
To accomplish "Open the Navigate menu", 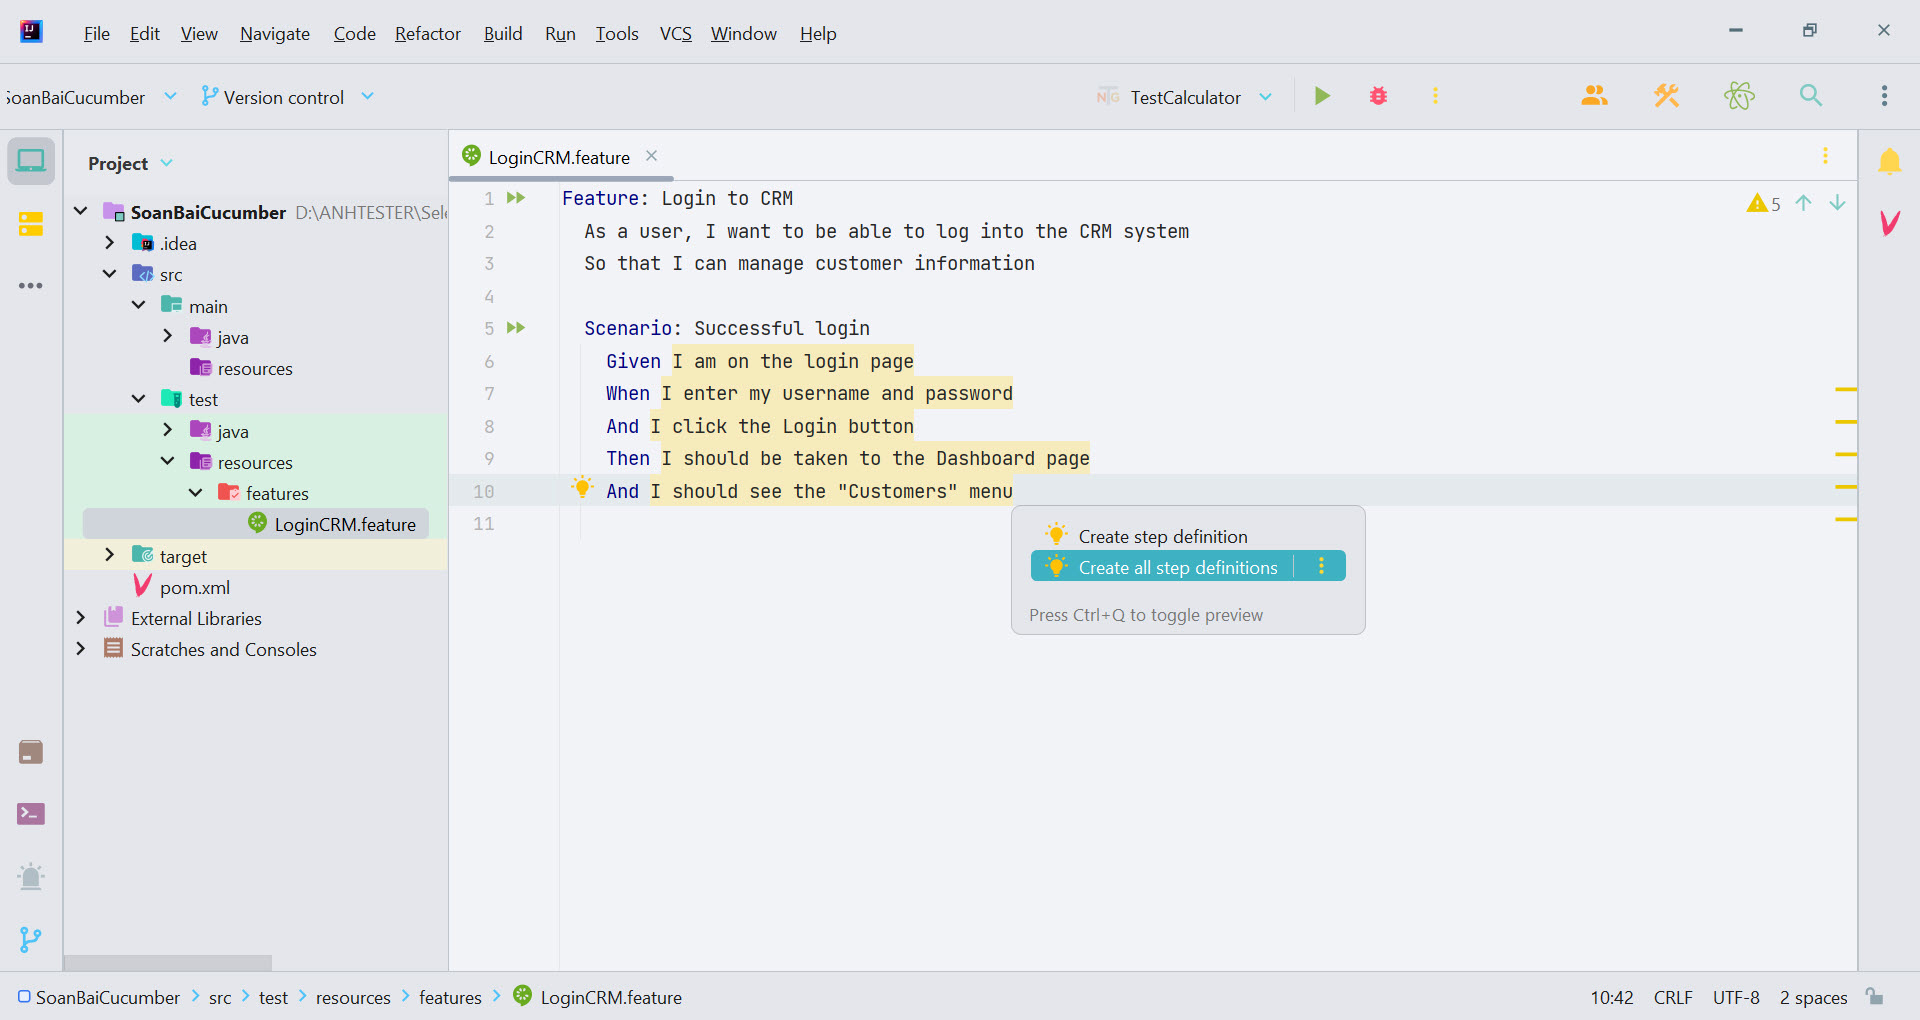I will [x=275, y=33].
